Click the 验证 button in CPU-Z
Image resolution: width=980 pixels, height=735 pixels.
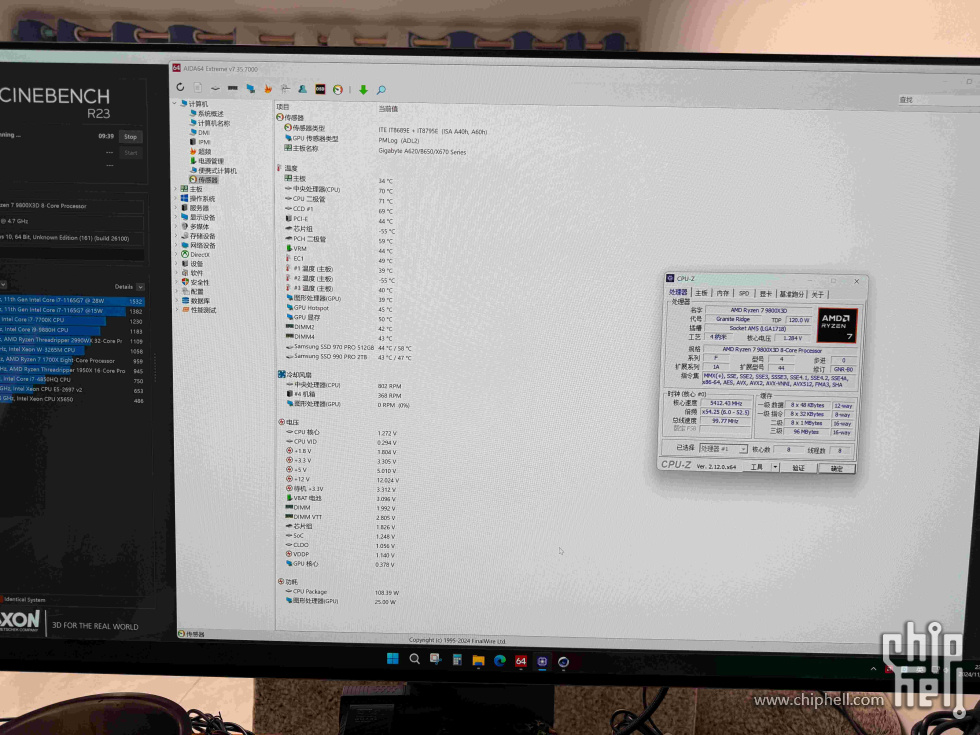[799, 468]
